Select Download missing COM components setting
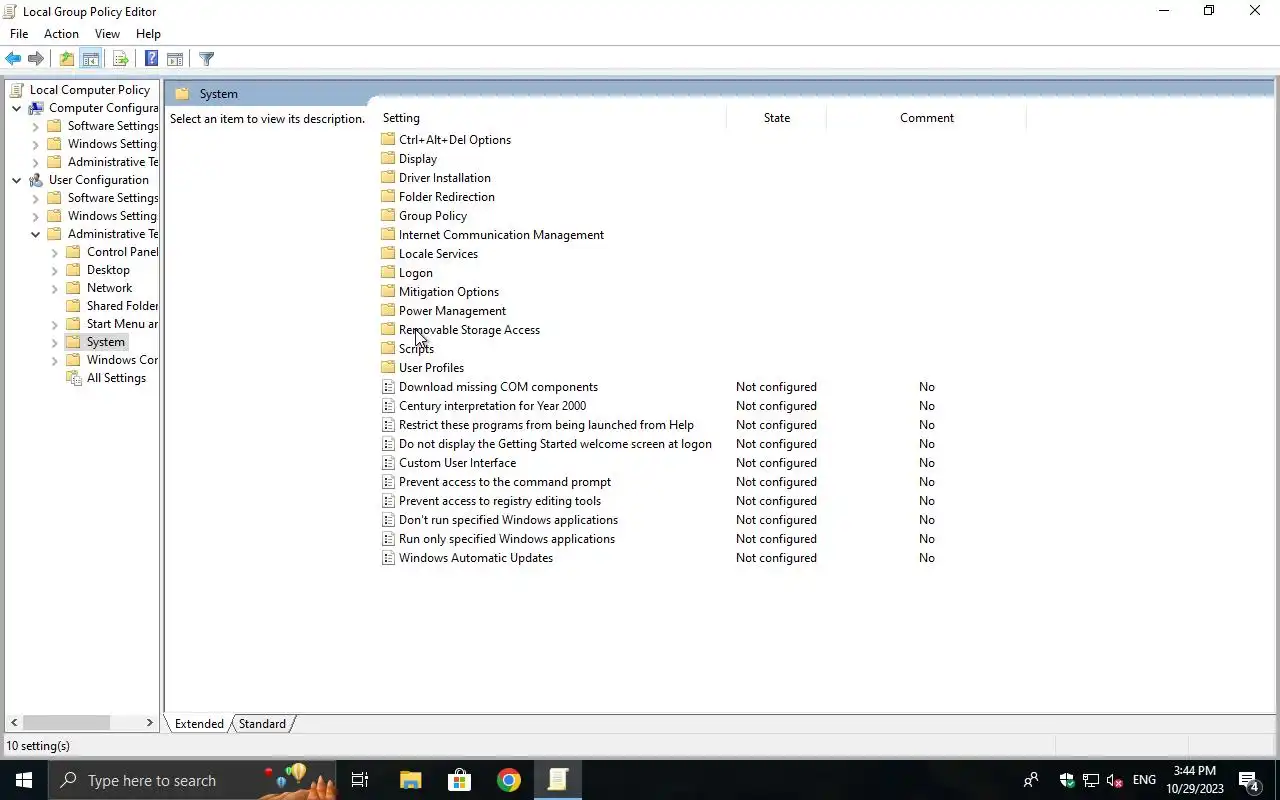This screenshot has height=800, width=1280. (x=498, y=387)
